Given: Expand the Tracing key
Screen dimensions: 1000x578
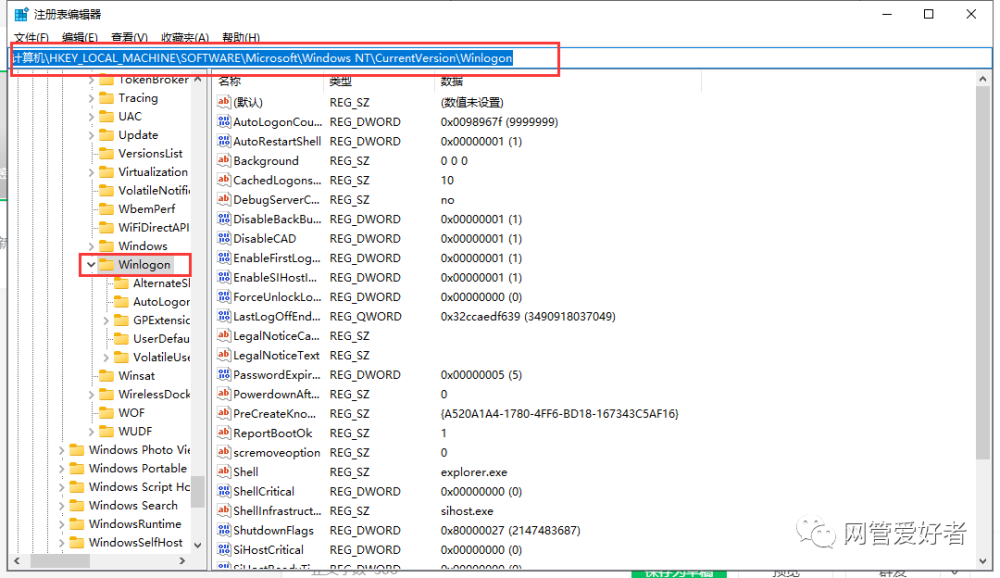Looking at the screenshot, I should tap(91, 98).
